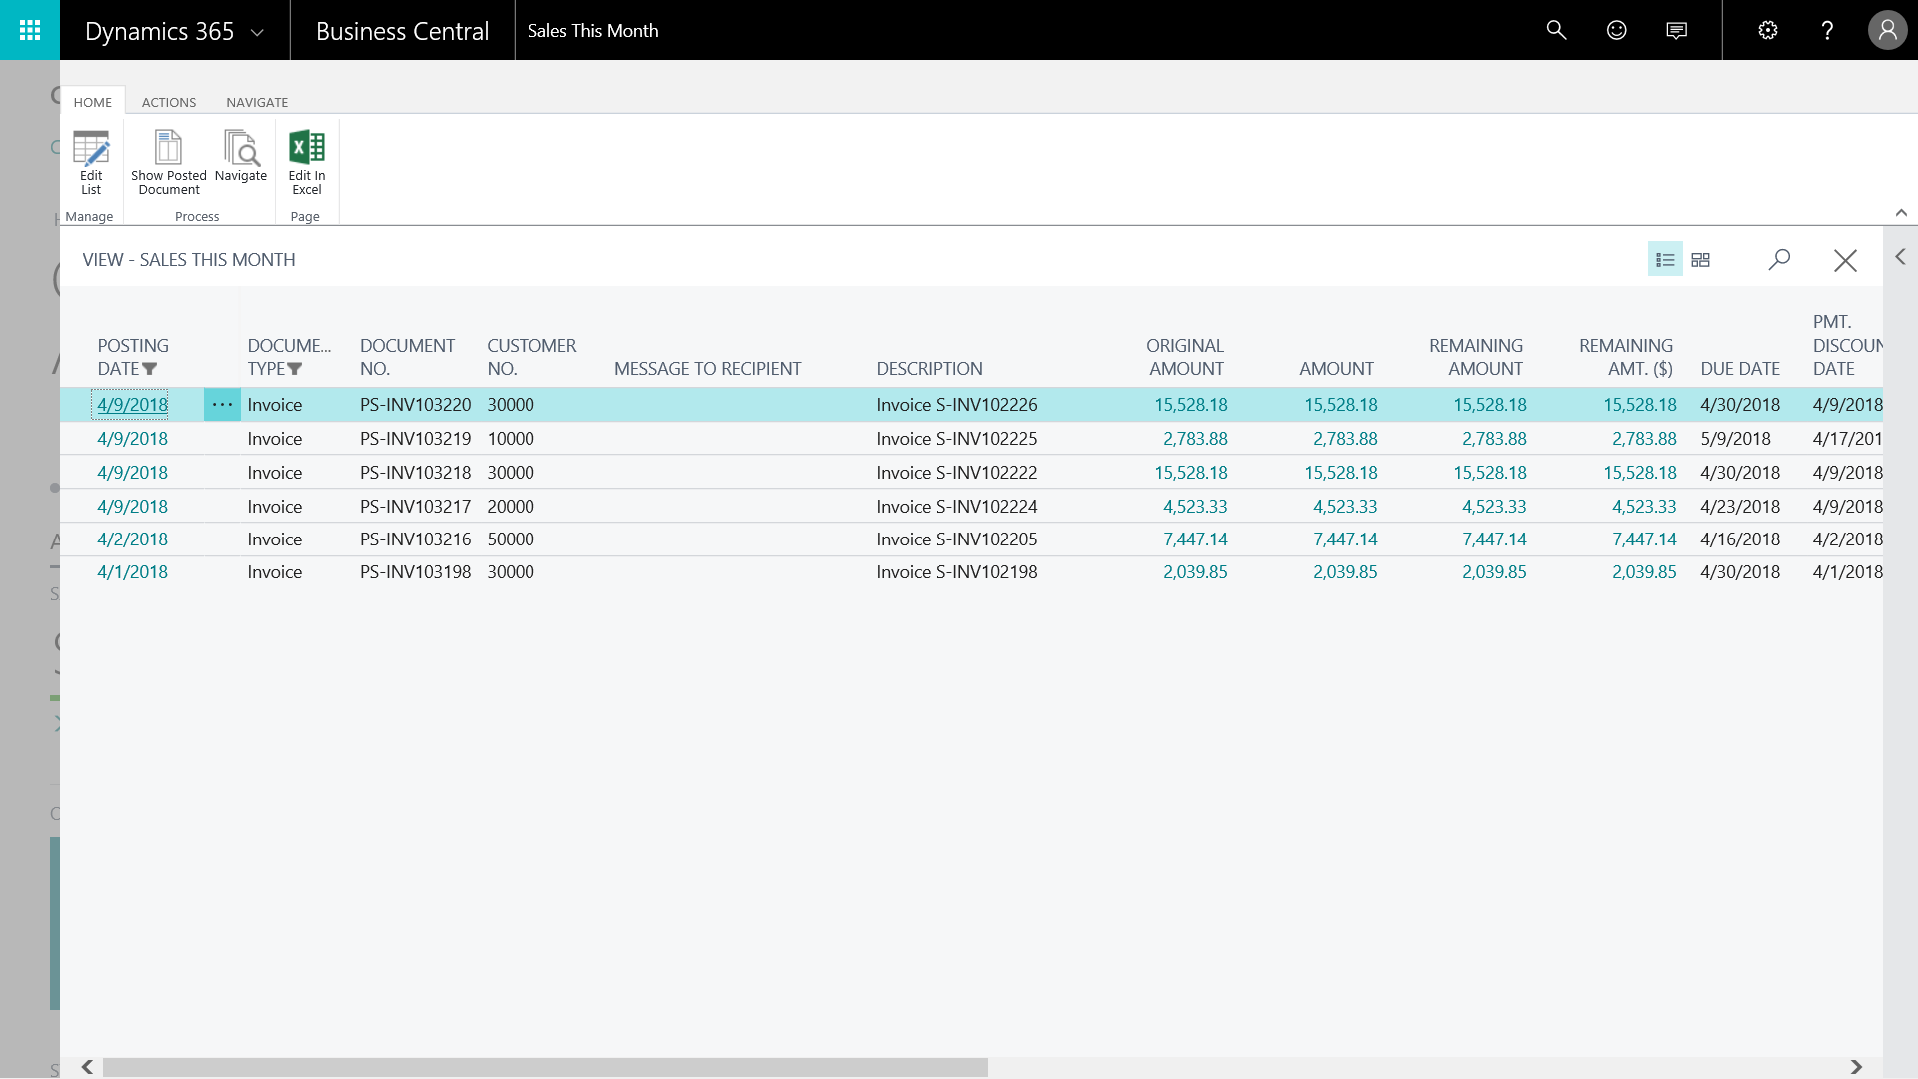Image resolution: width=1918 pixels, height=1079 pixels.
Task: Collapse the ribbon with the chevron
Action: click(1901, 213)
